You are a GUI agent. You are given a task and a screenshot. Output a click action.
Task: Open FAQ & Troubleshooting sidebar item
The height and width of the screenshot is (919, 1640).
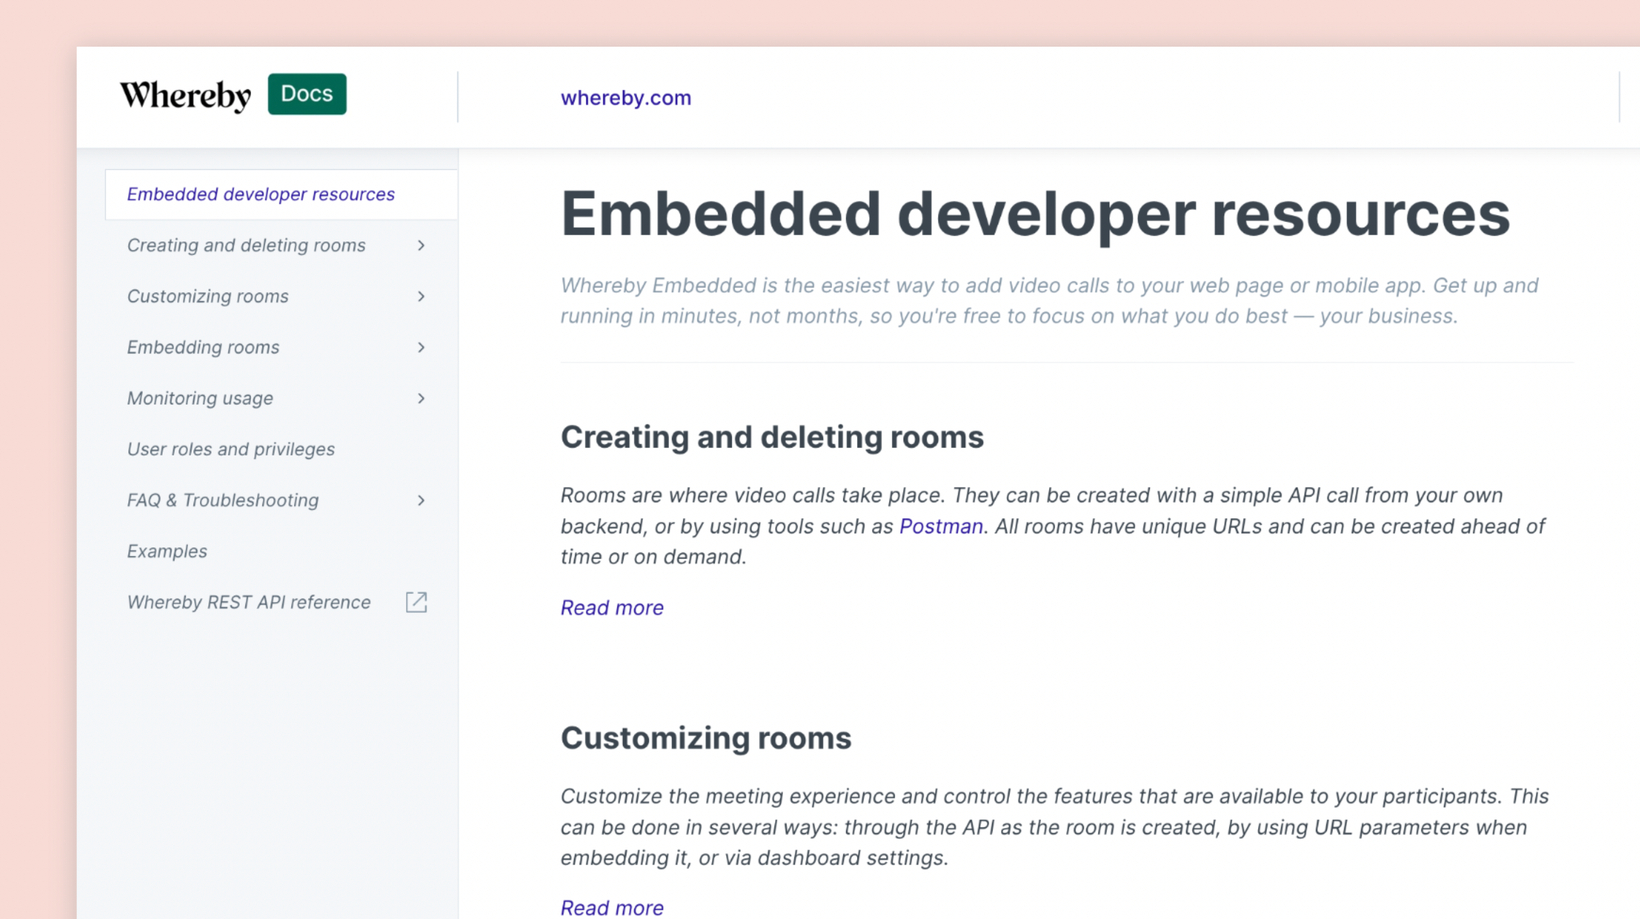point(223,500)
